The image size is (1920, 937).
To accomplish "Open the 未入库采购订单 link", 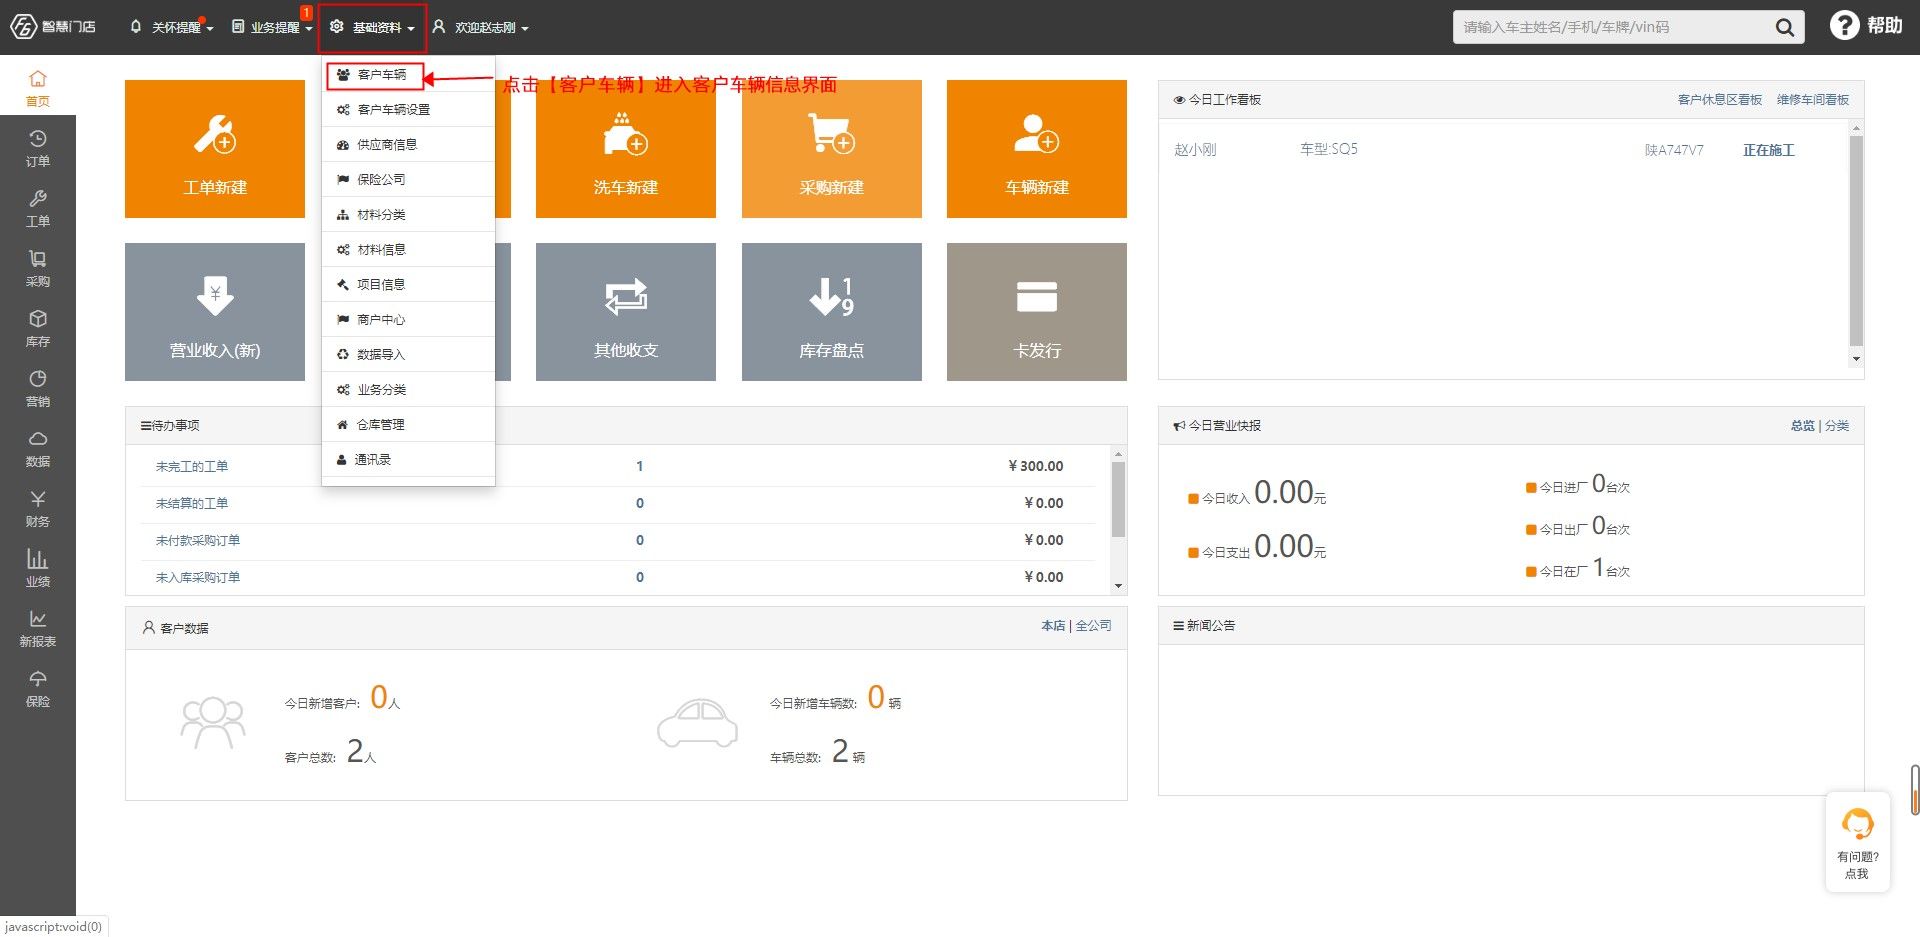I will click(198, 578).
